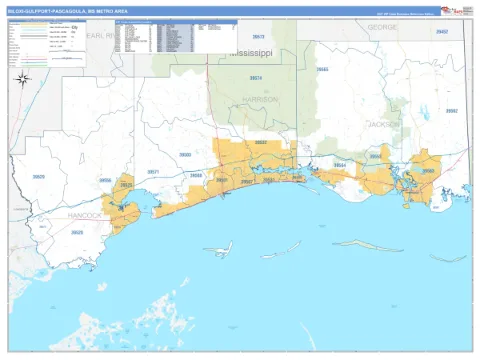
Task: Click ZIP code label 39571
Action: tap(153, 172)
